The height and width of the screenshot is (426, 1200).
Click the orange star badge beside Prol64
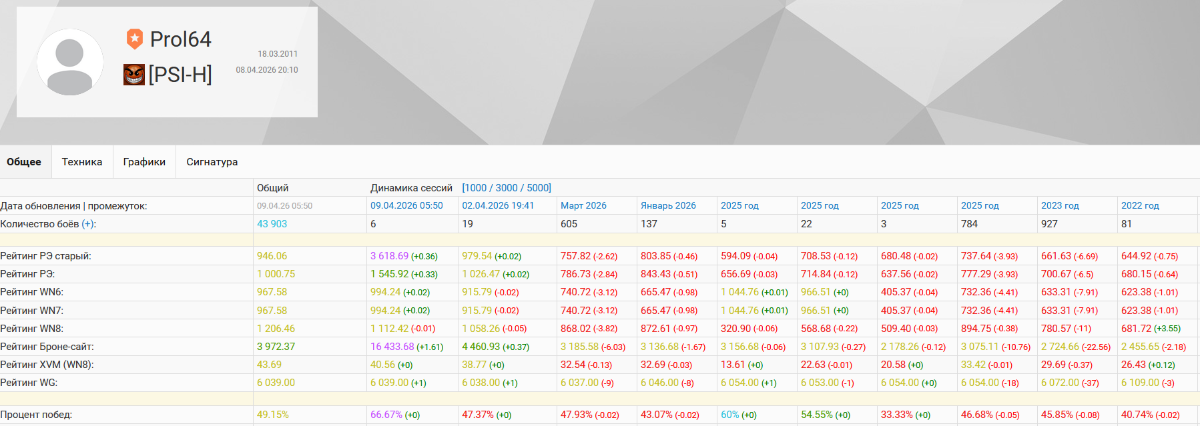(x=134, y=39)
